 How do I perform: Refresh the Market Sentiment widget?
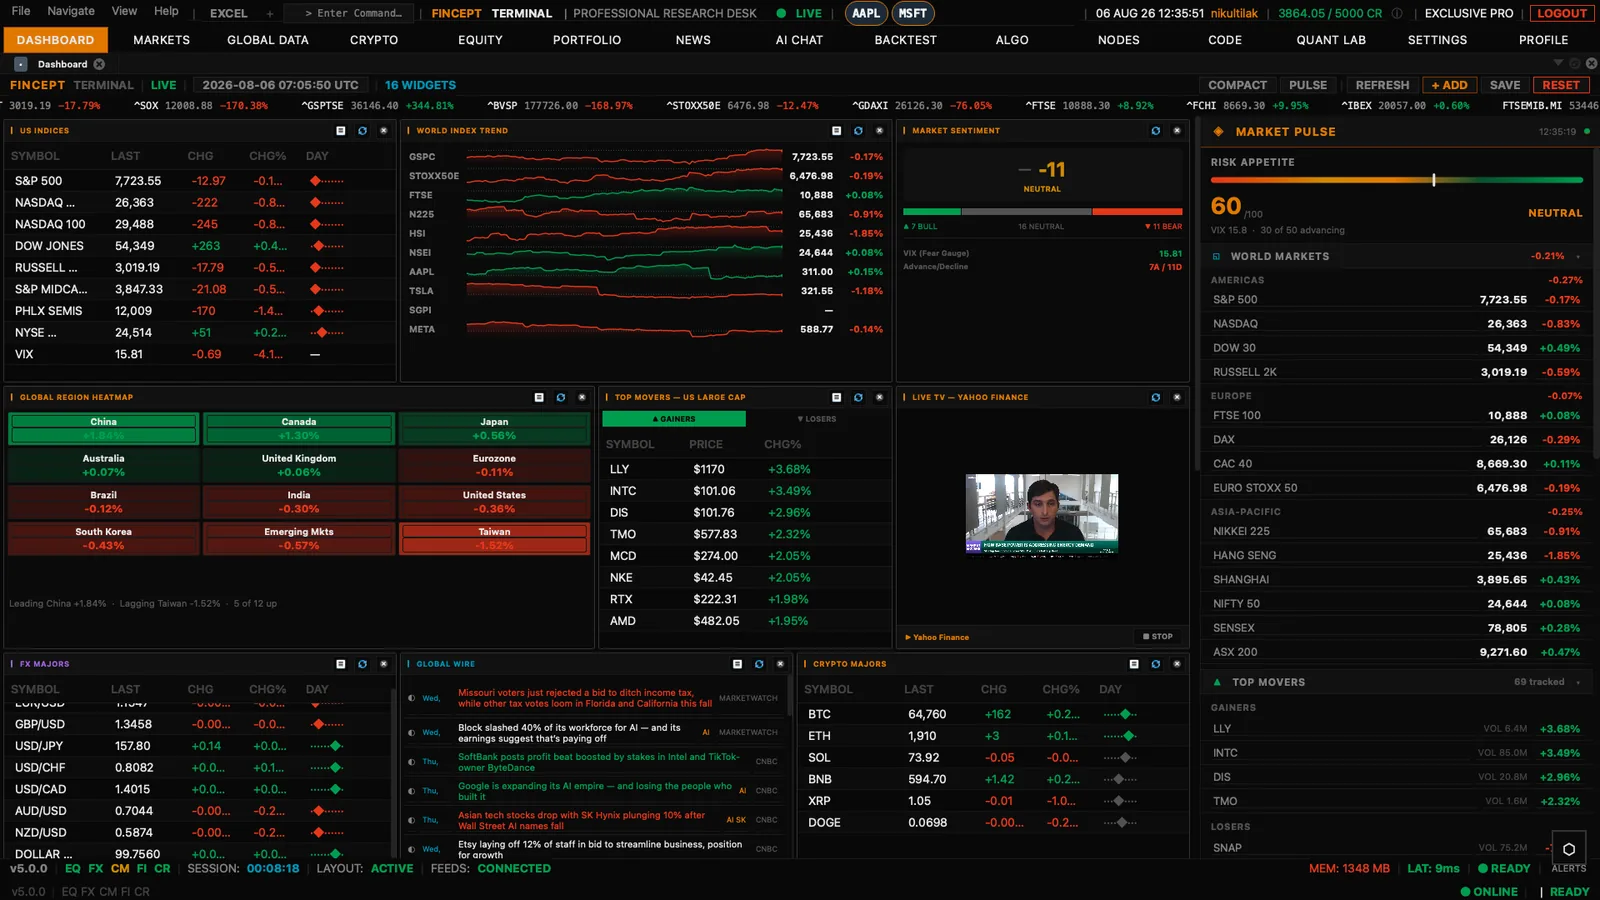pos(1156,131)
